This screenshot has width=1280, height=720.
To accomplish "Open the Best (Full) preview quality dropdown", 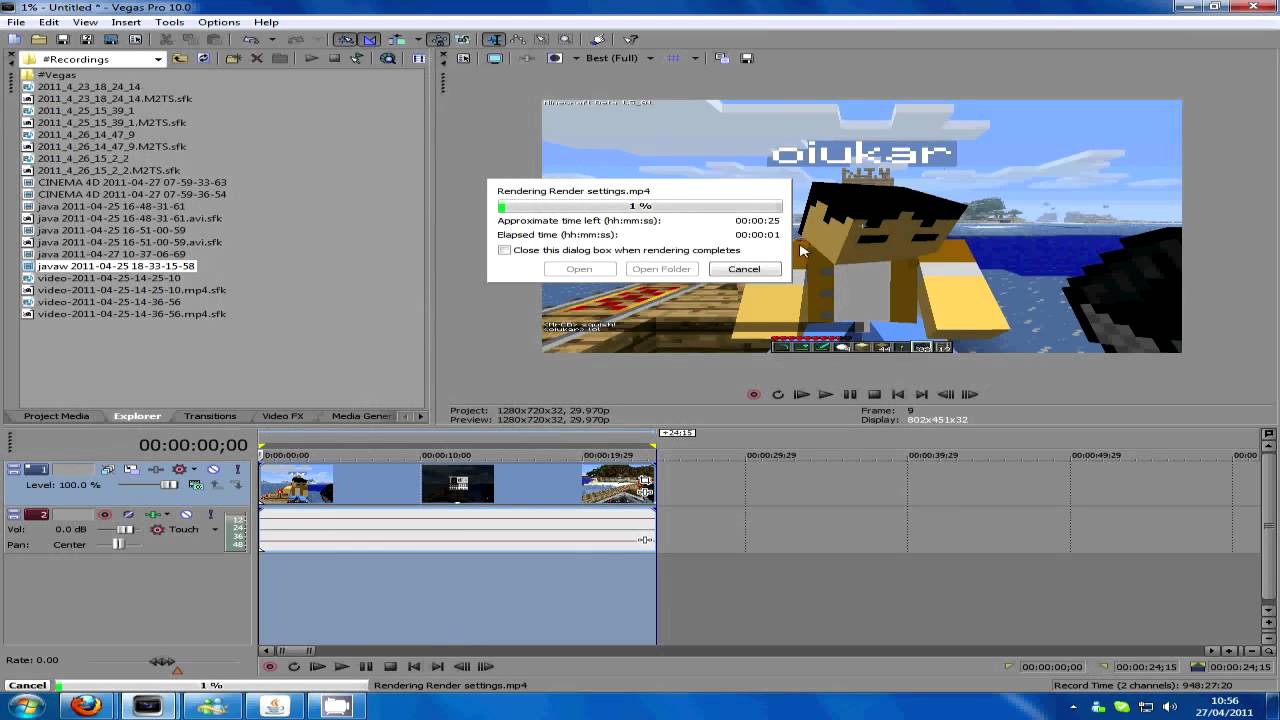I will coord(650,58).
